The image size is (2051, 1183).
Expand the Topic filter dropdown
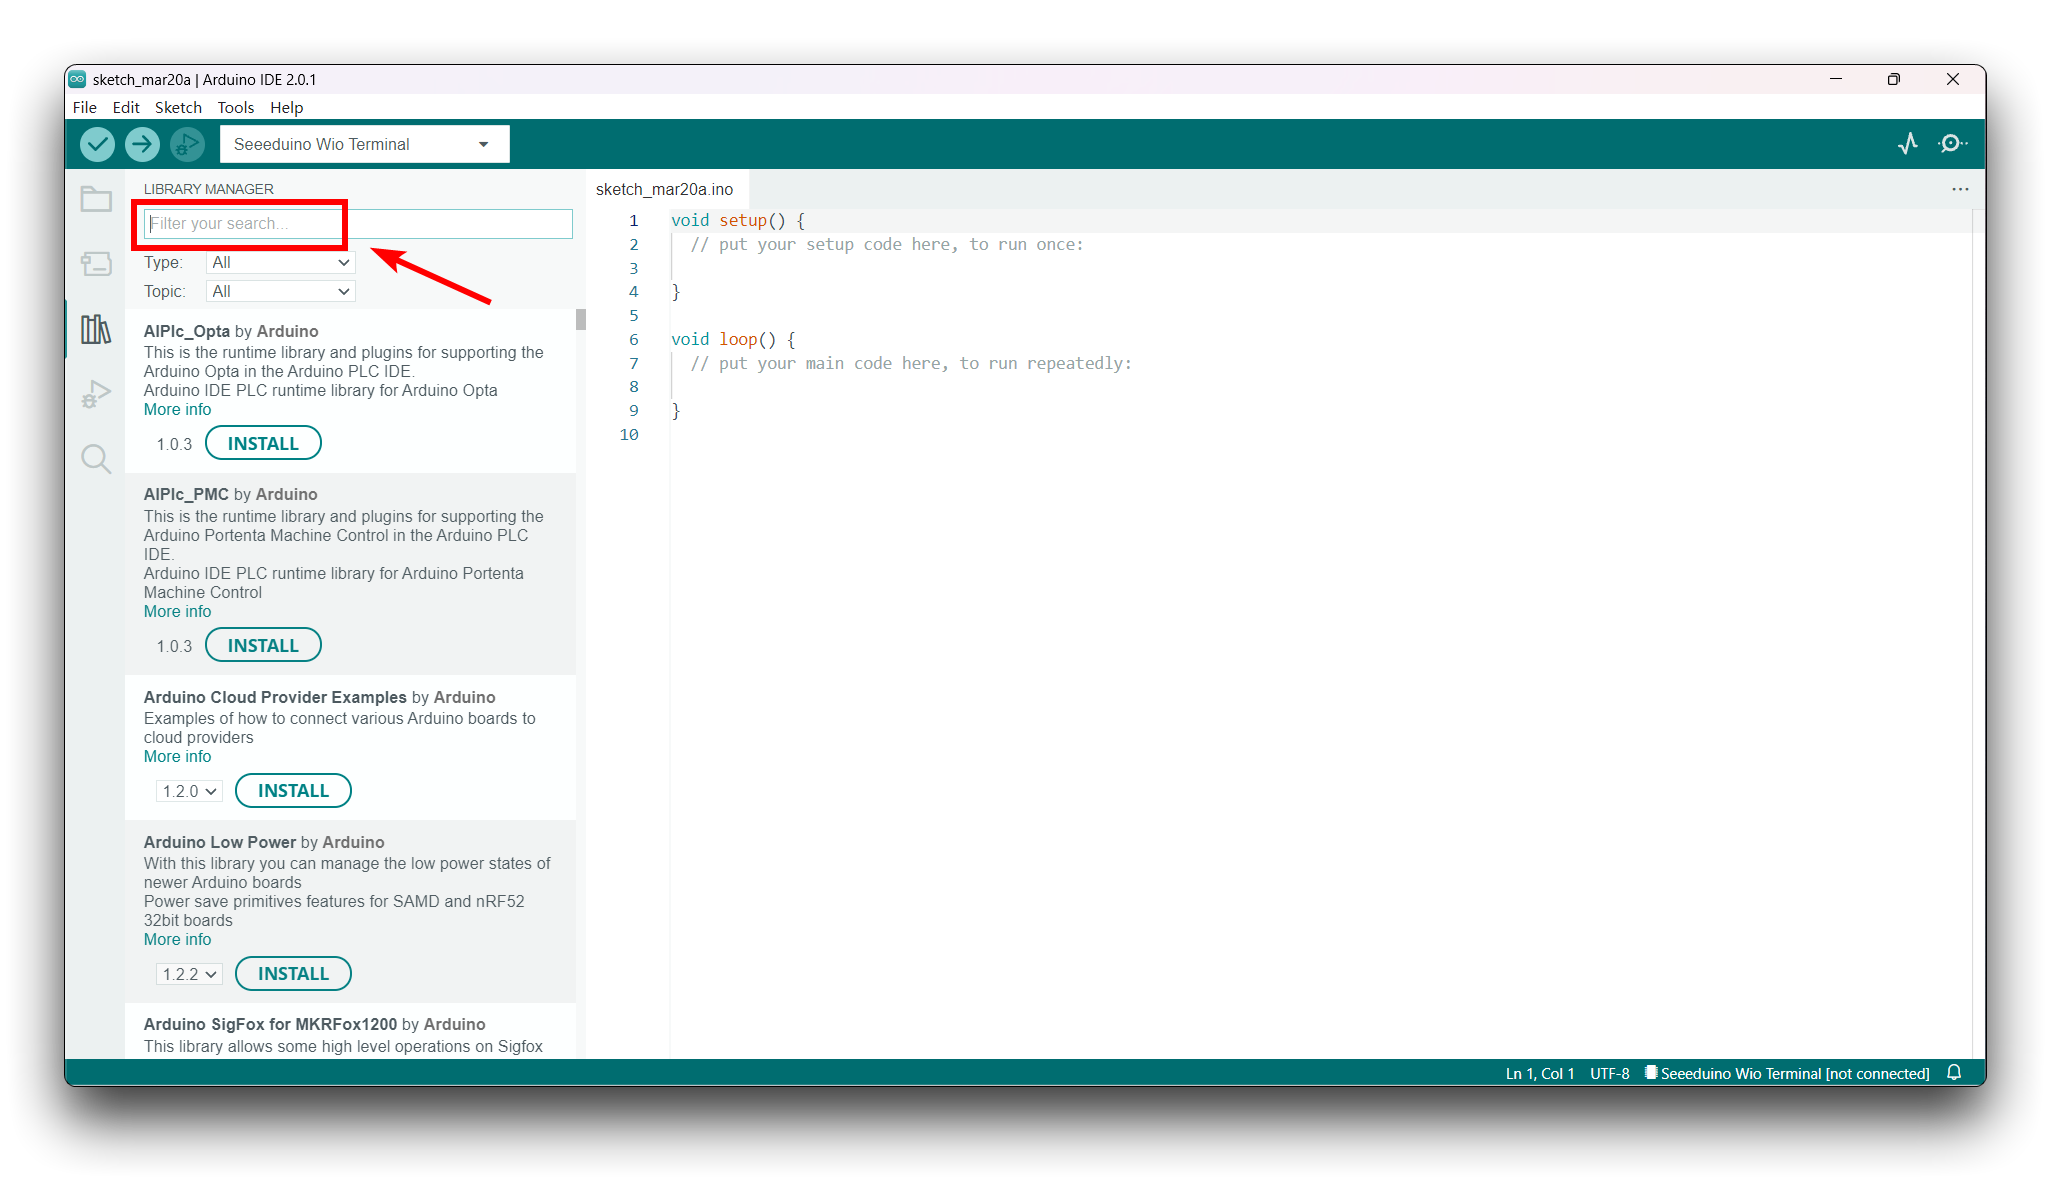point(280,291)
